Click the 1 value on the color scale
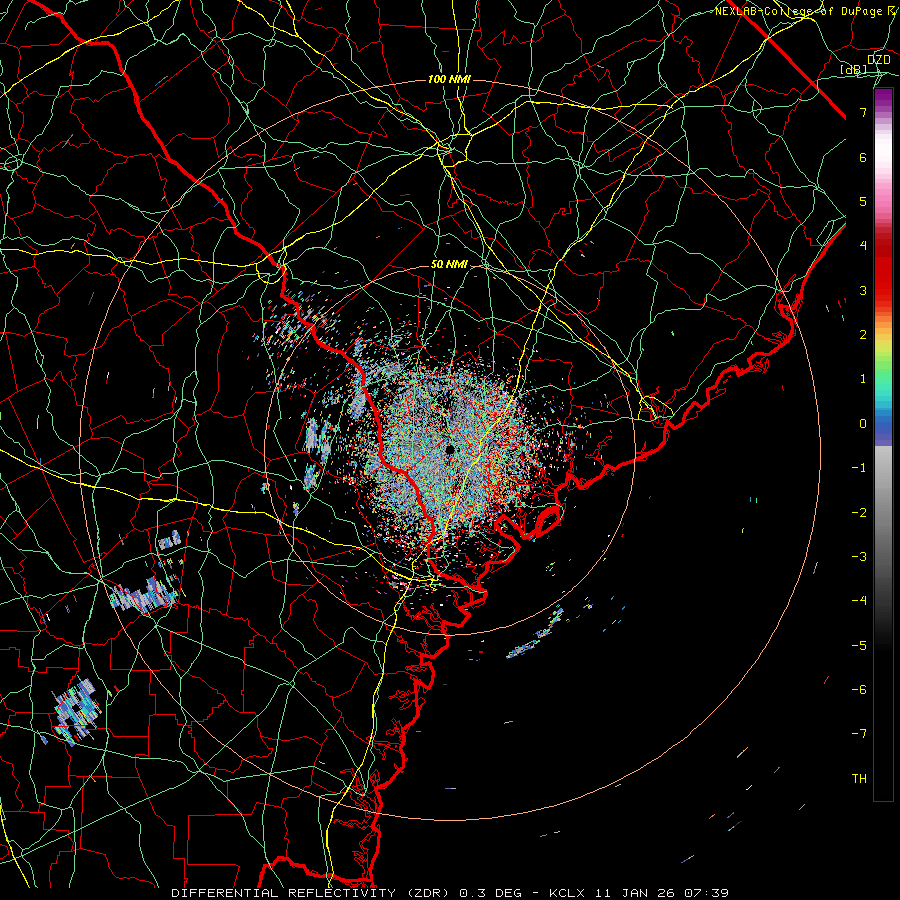 863,379
